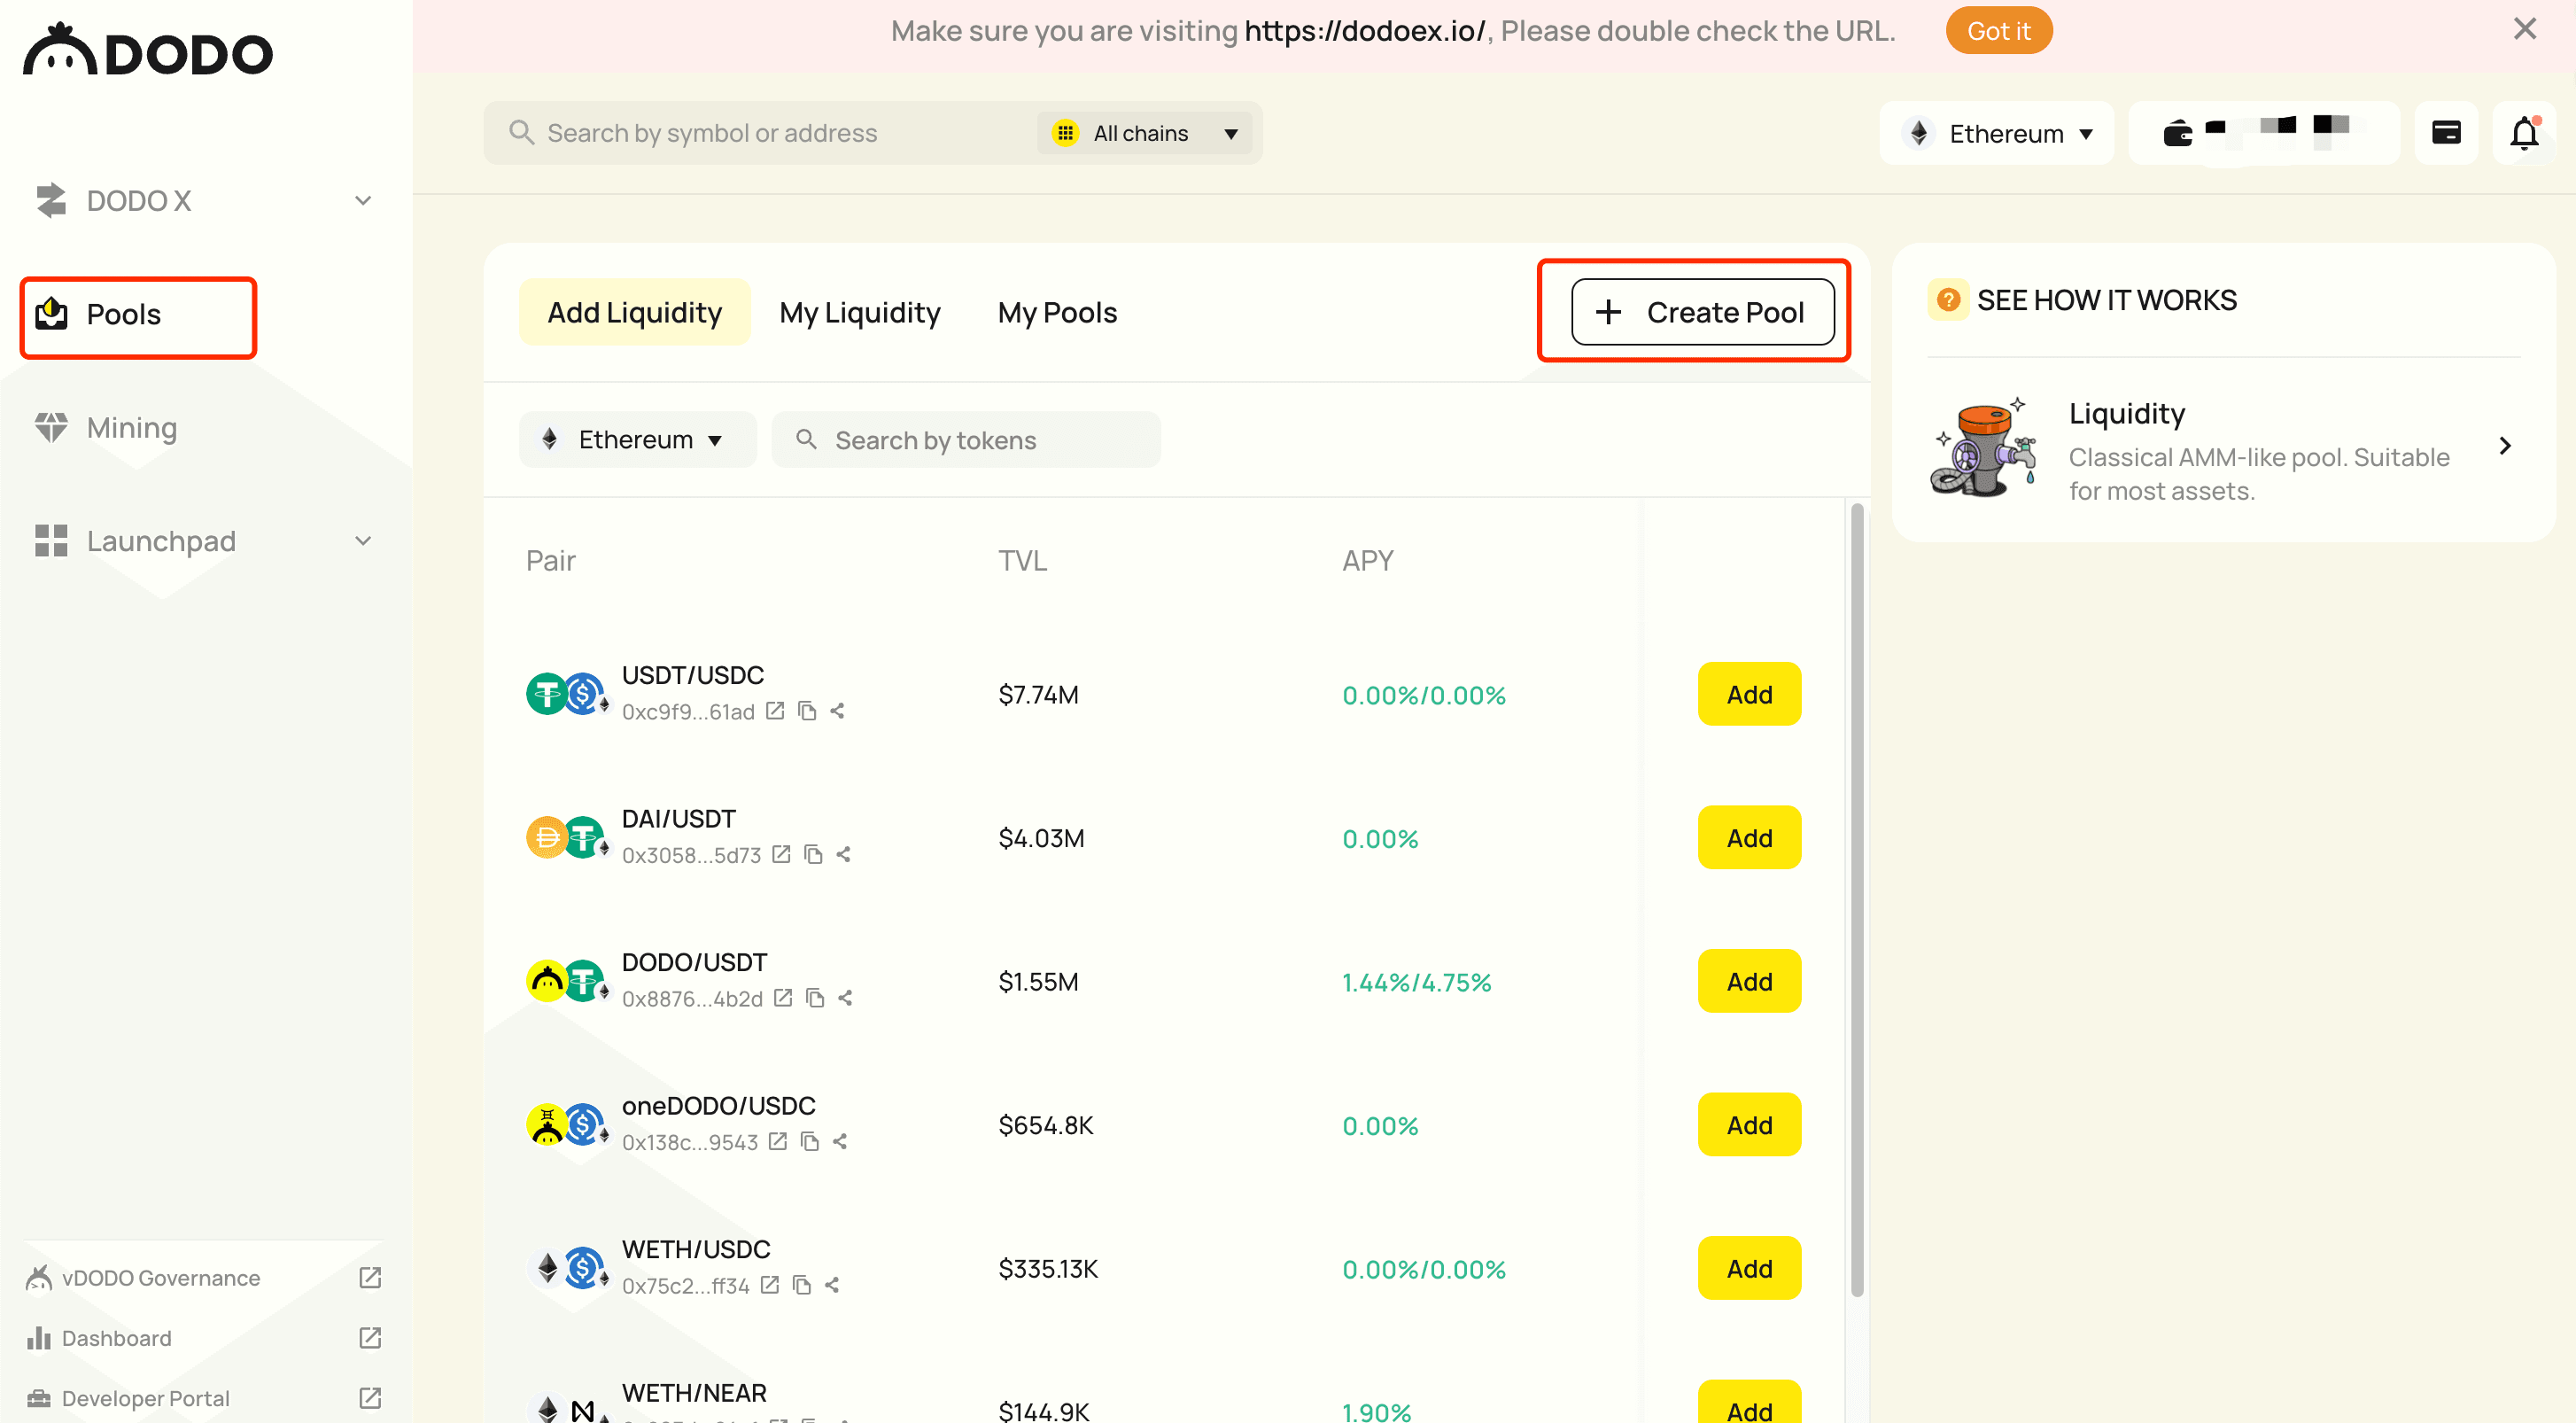
Task: Open DODO/USDT pool in explorer
Action: tap(783, 998)
